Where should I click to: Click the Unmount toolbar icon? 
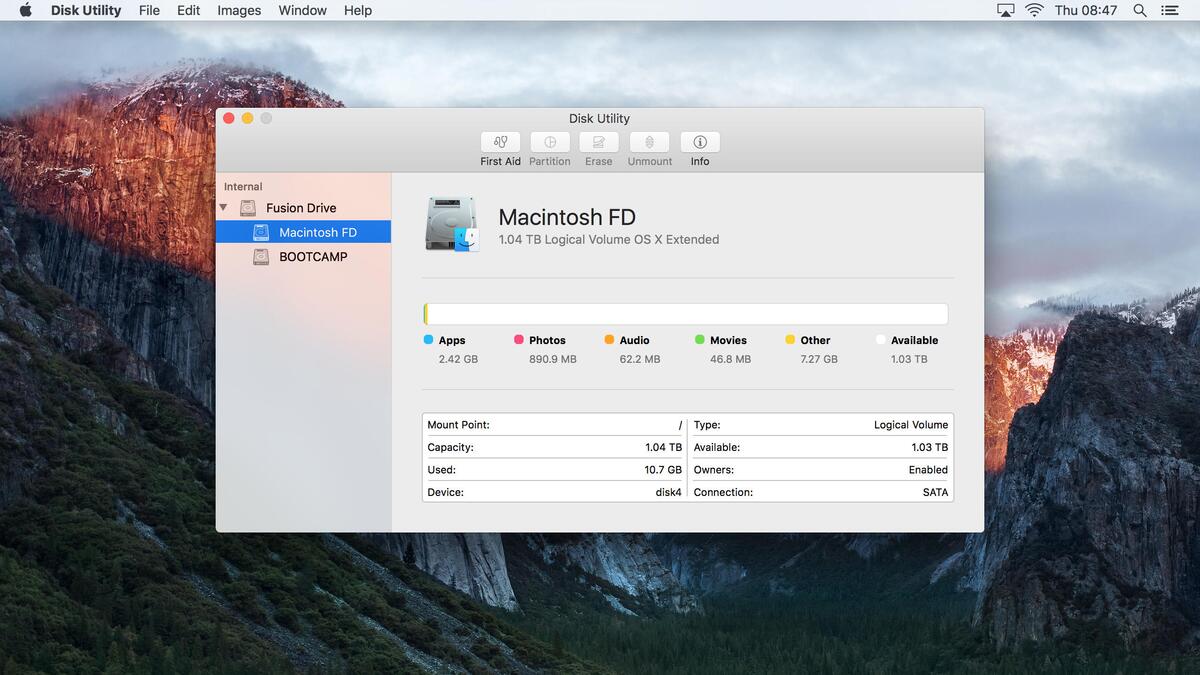649,142
